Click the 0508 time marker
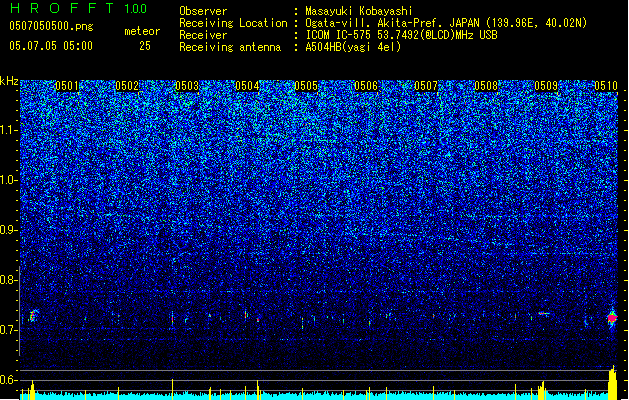The width and height of the screenshot is (629, 400). [486, 86]
